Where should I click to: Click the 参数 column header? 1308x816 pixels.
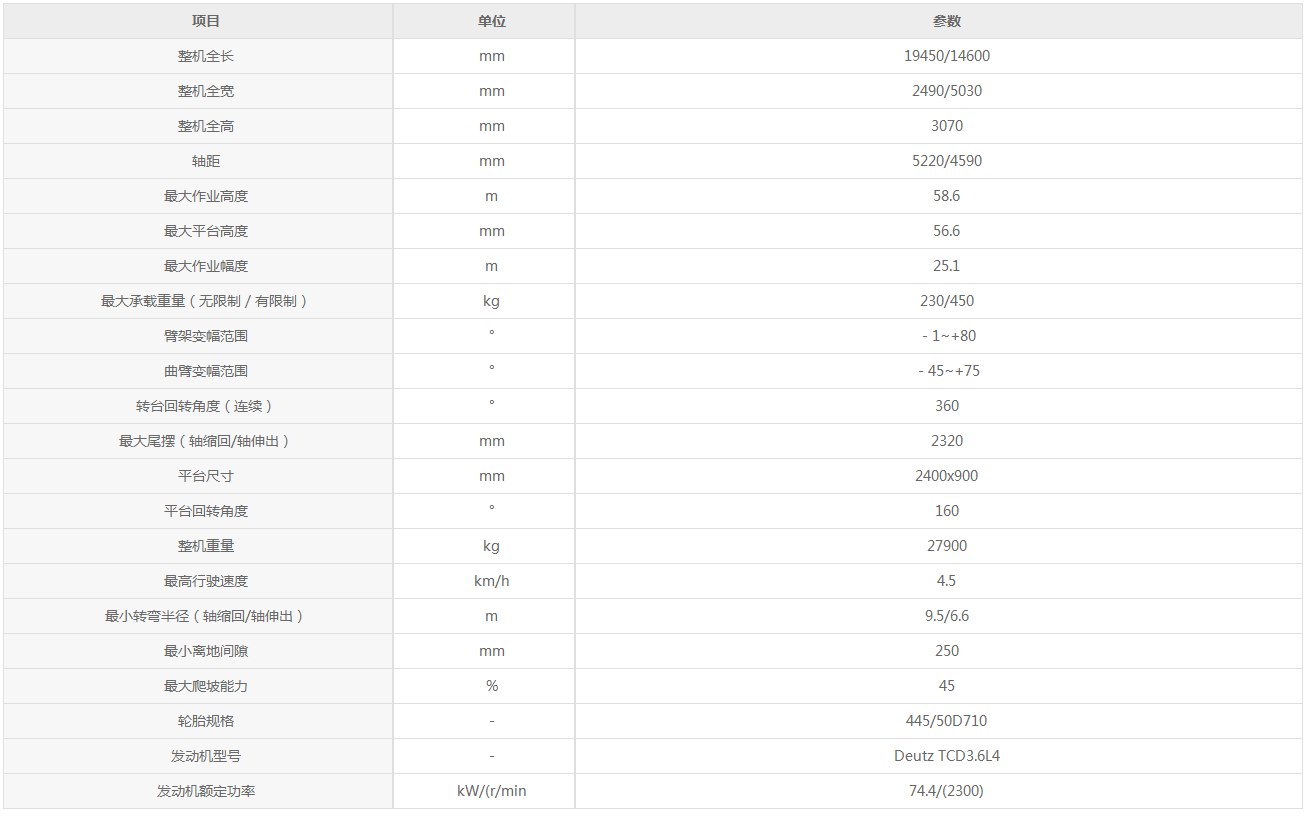[x=946, y=21]
